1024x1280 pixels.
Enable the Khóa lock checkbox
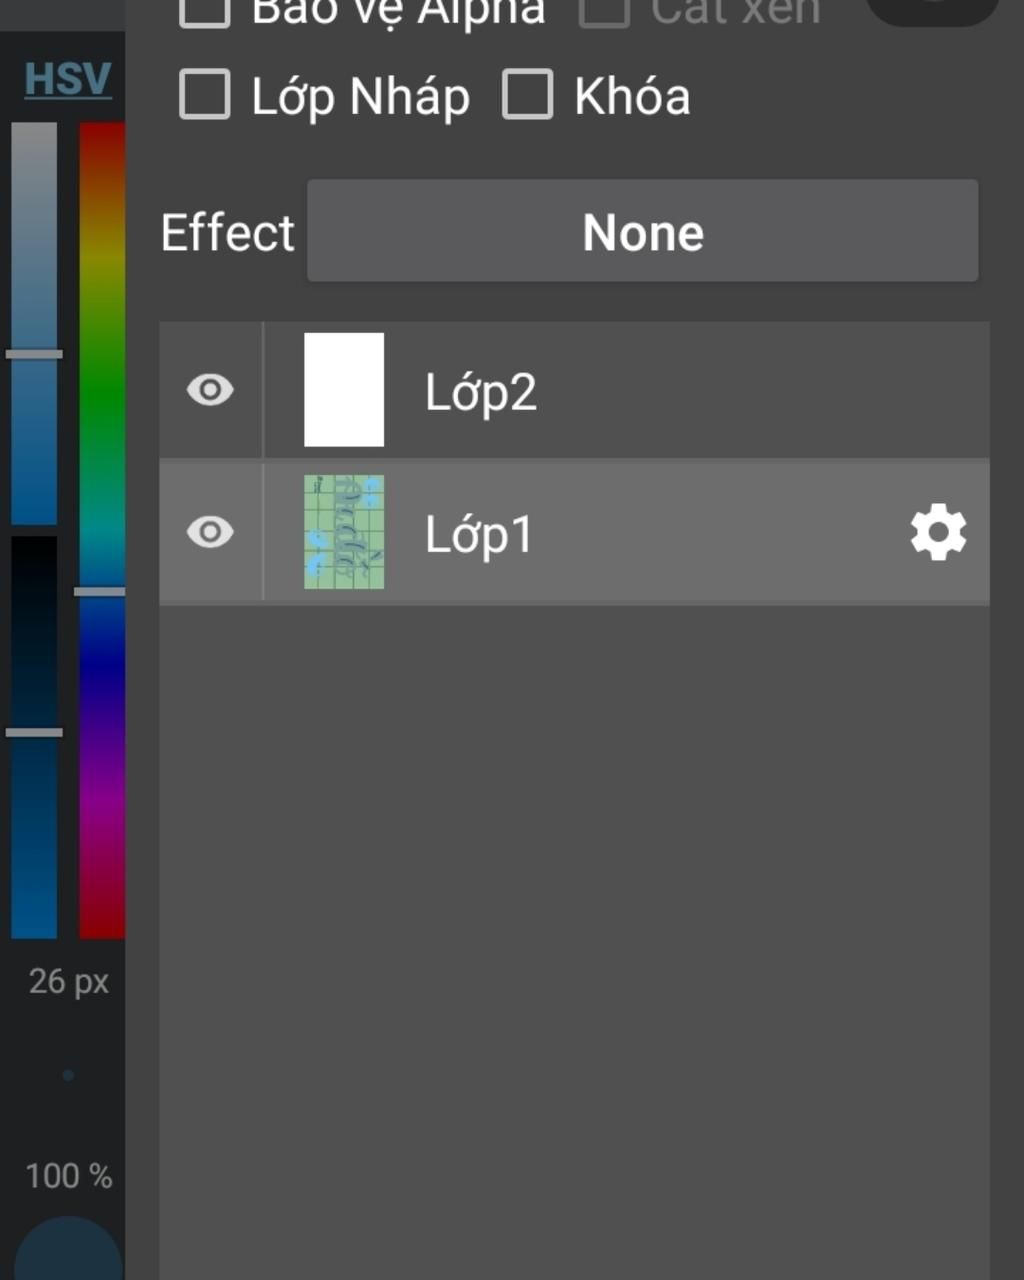(528, 95)
